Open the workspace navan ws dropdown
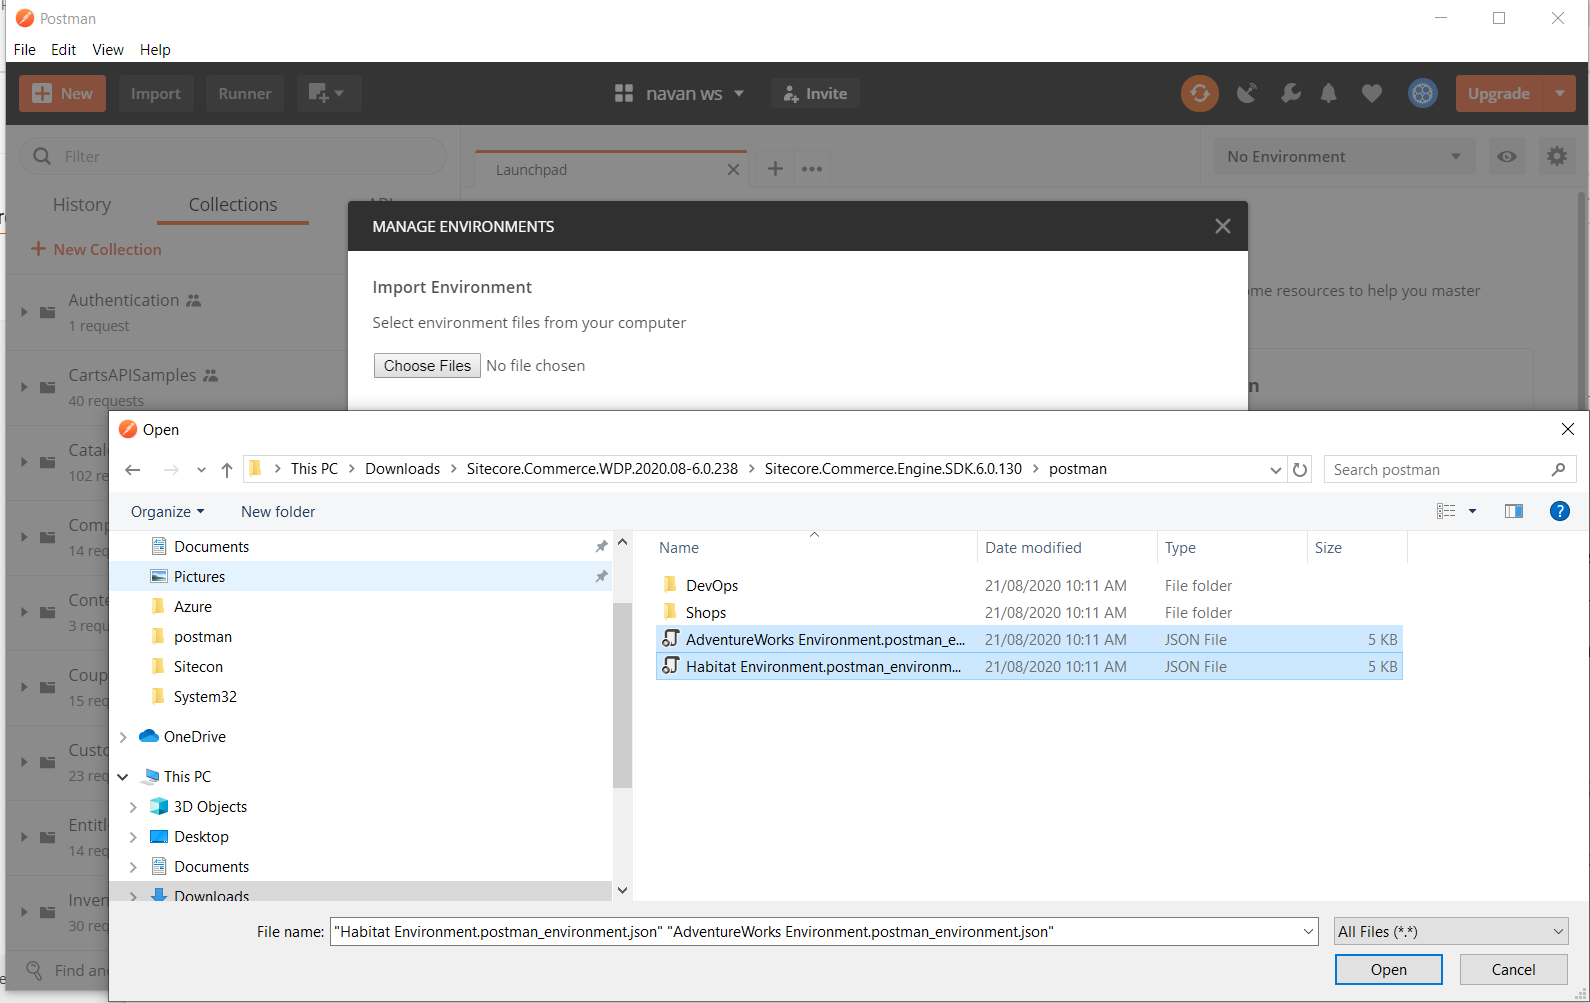This screenshot has width=1590, height=1003. (x=679, y=93)
